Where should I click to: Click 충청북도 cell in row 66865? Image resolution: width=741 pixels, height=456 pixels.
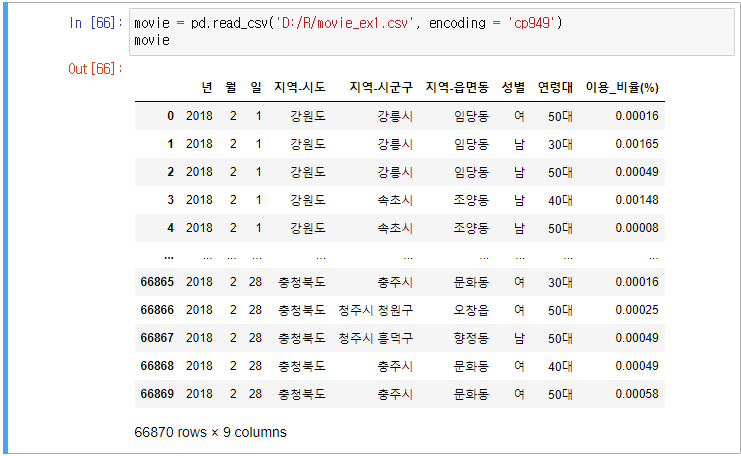[302, 282]
